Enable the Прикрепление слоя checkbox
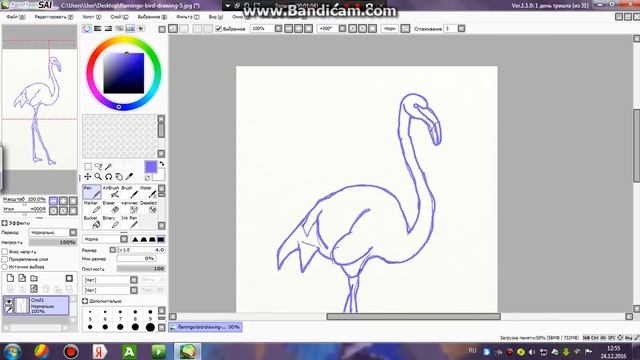Screen dimensions: 640x360 (x=5, y=259)
